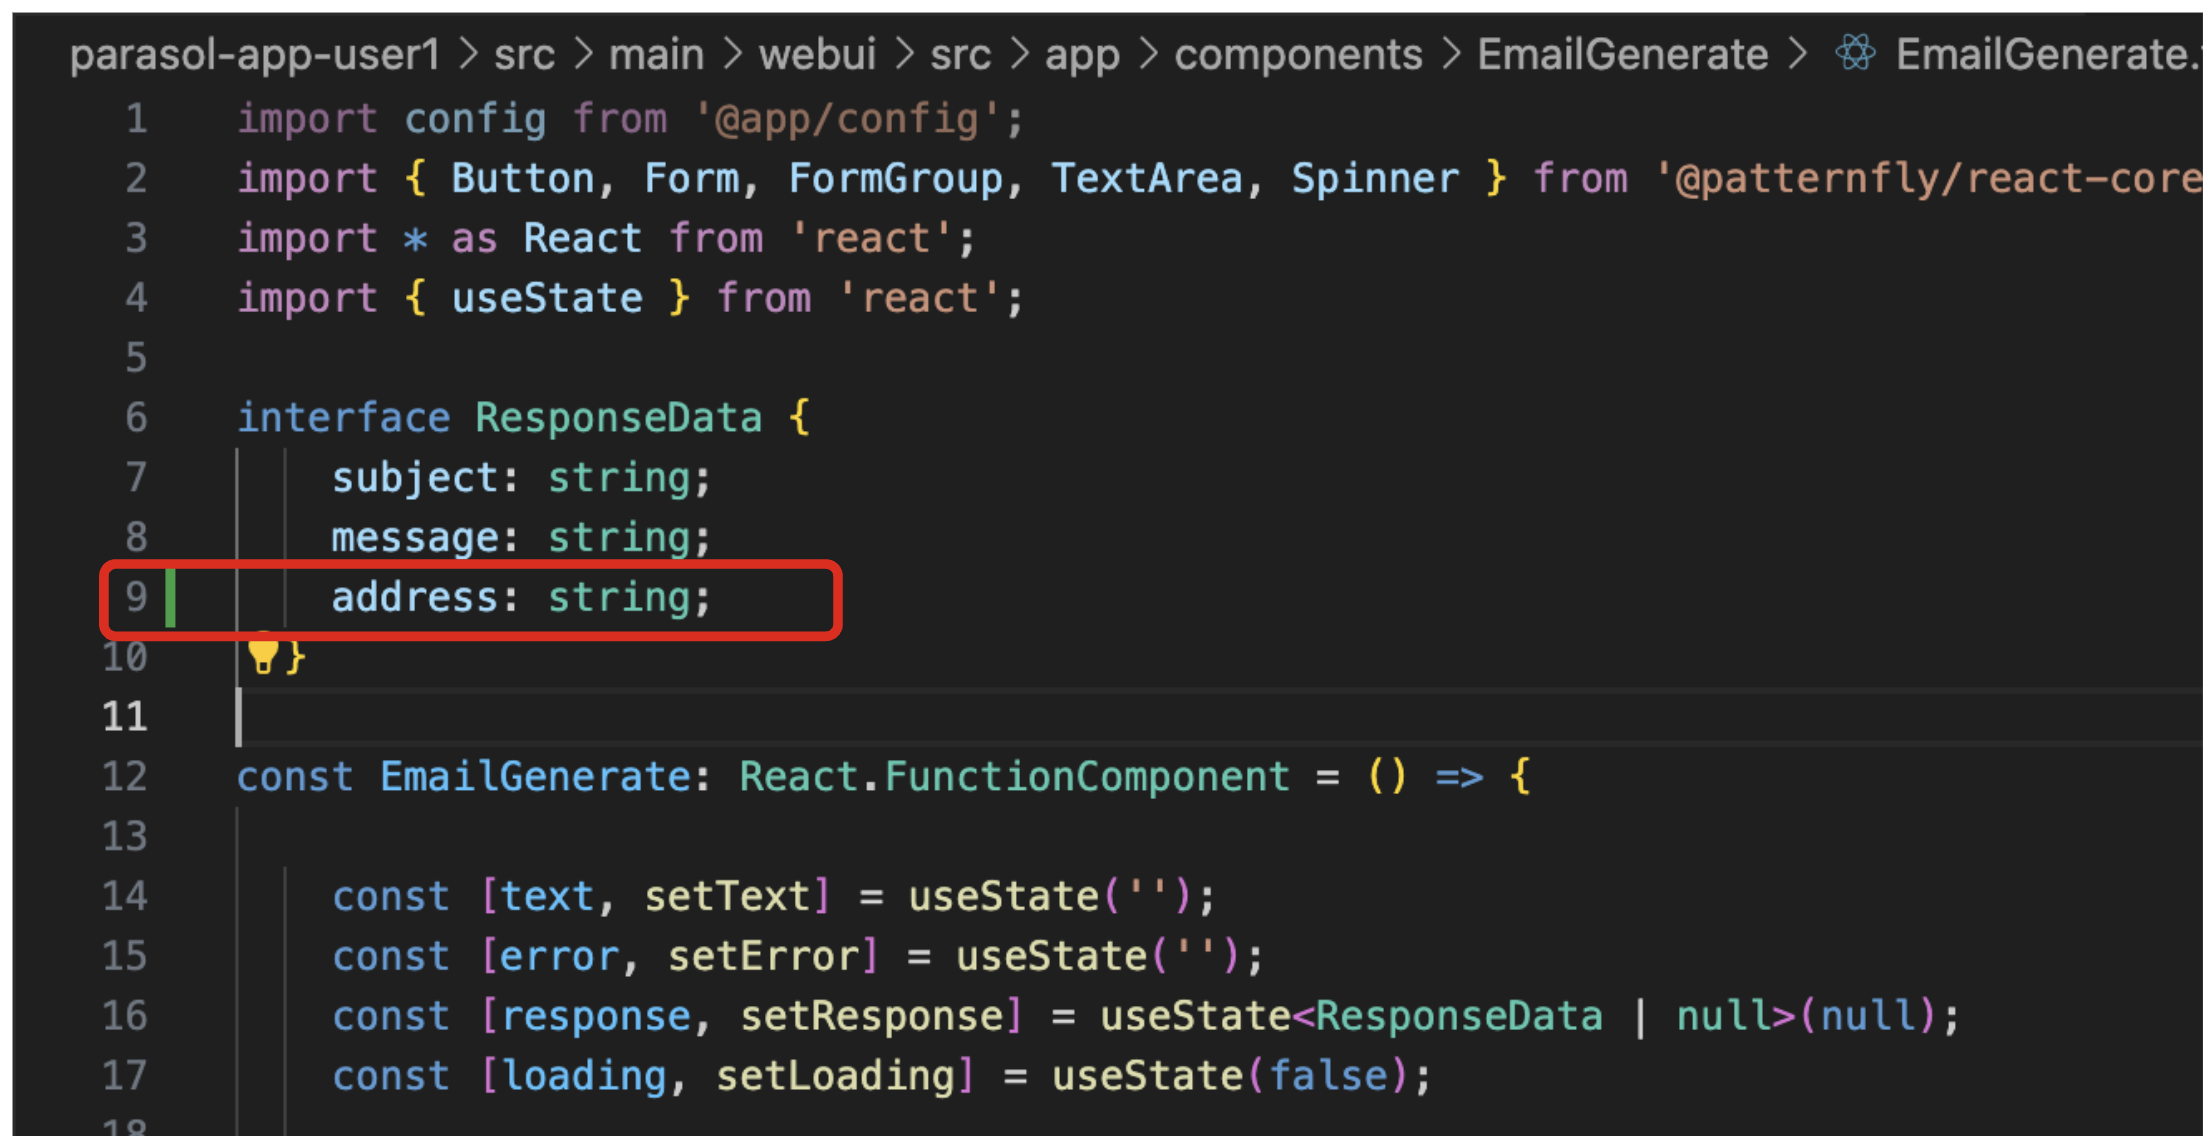Click the address property on line 9
Viewport: 2208px width, 1146px height.
point(414,598)
